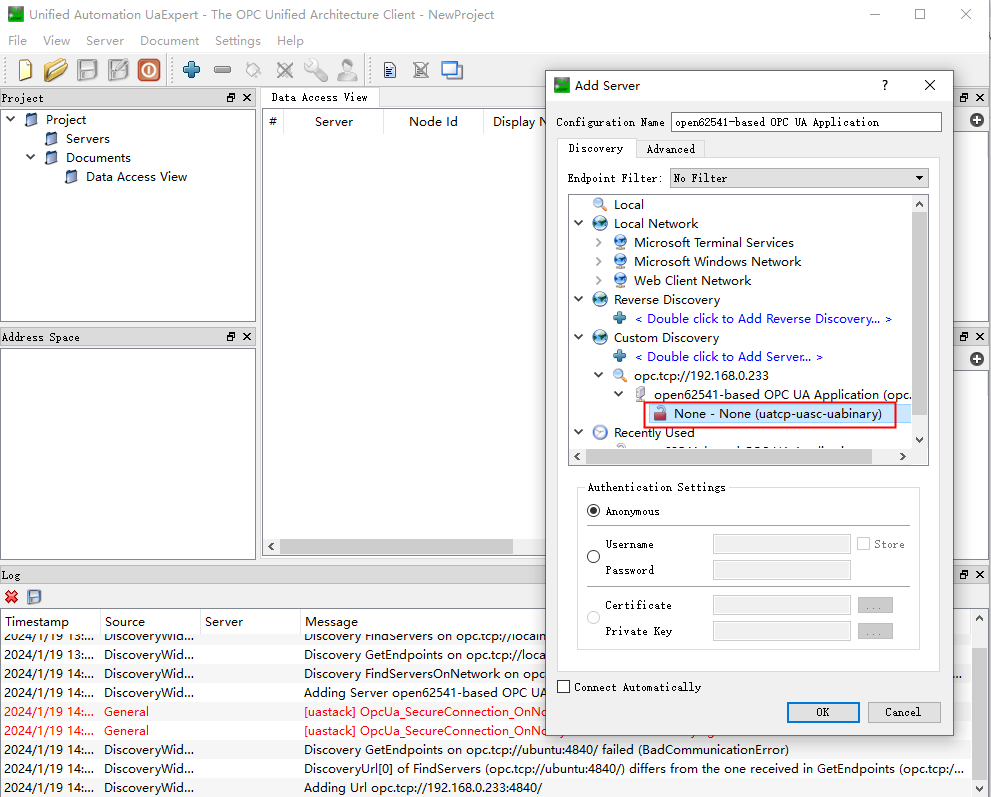Collapse the Local Network tree node

pos(579,224)
